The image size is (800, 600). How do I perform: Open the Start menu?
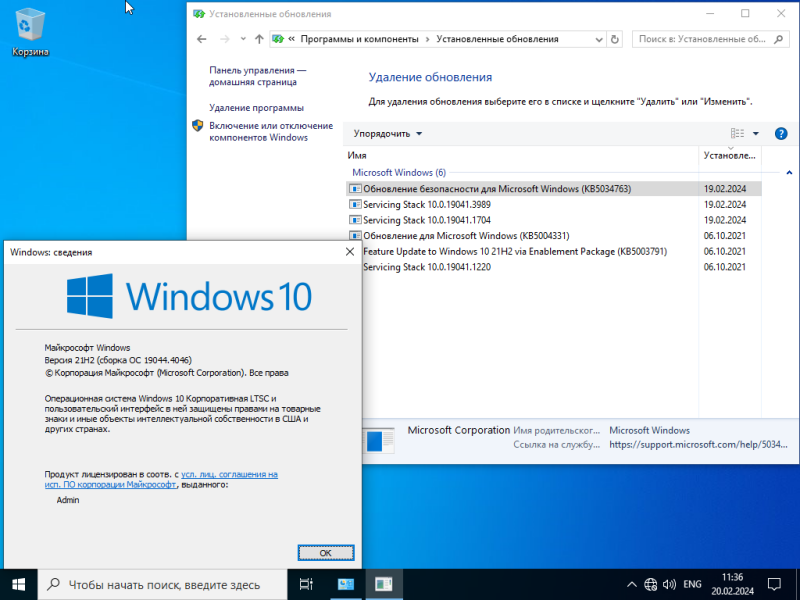point(19,585)
